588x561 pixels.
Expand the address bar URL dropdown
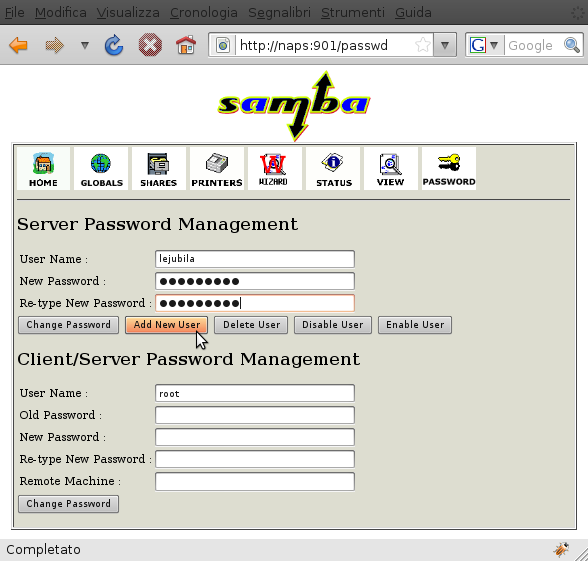(x=445, y=45)
